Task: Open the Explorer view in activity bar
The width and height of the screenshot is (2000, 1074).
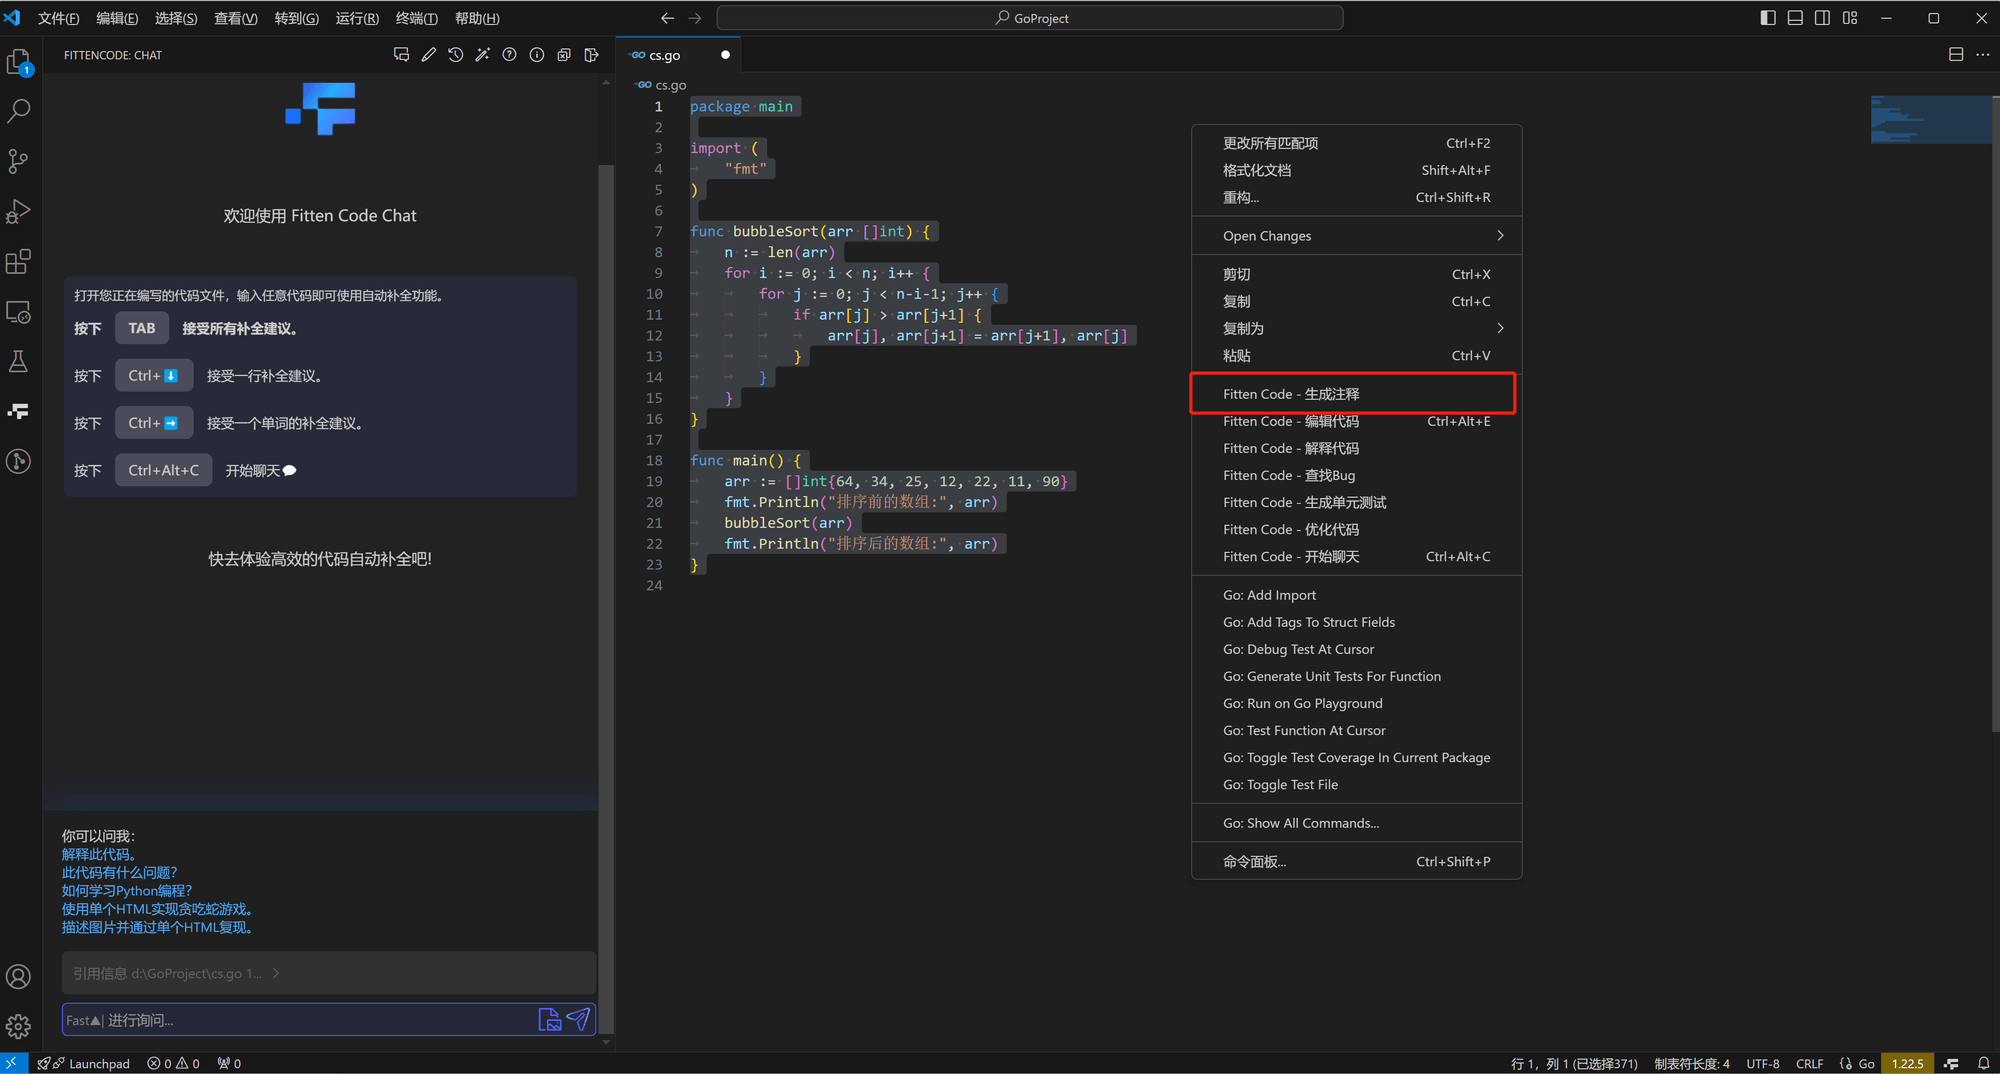Action: [19, 62]
